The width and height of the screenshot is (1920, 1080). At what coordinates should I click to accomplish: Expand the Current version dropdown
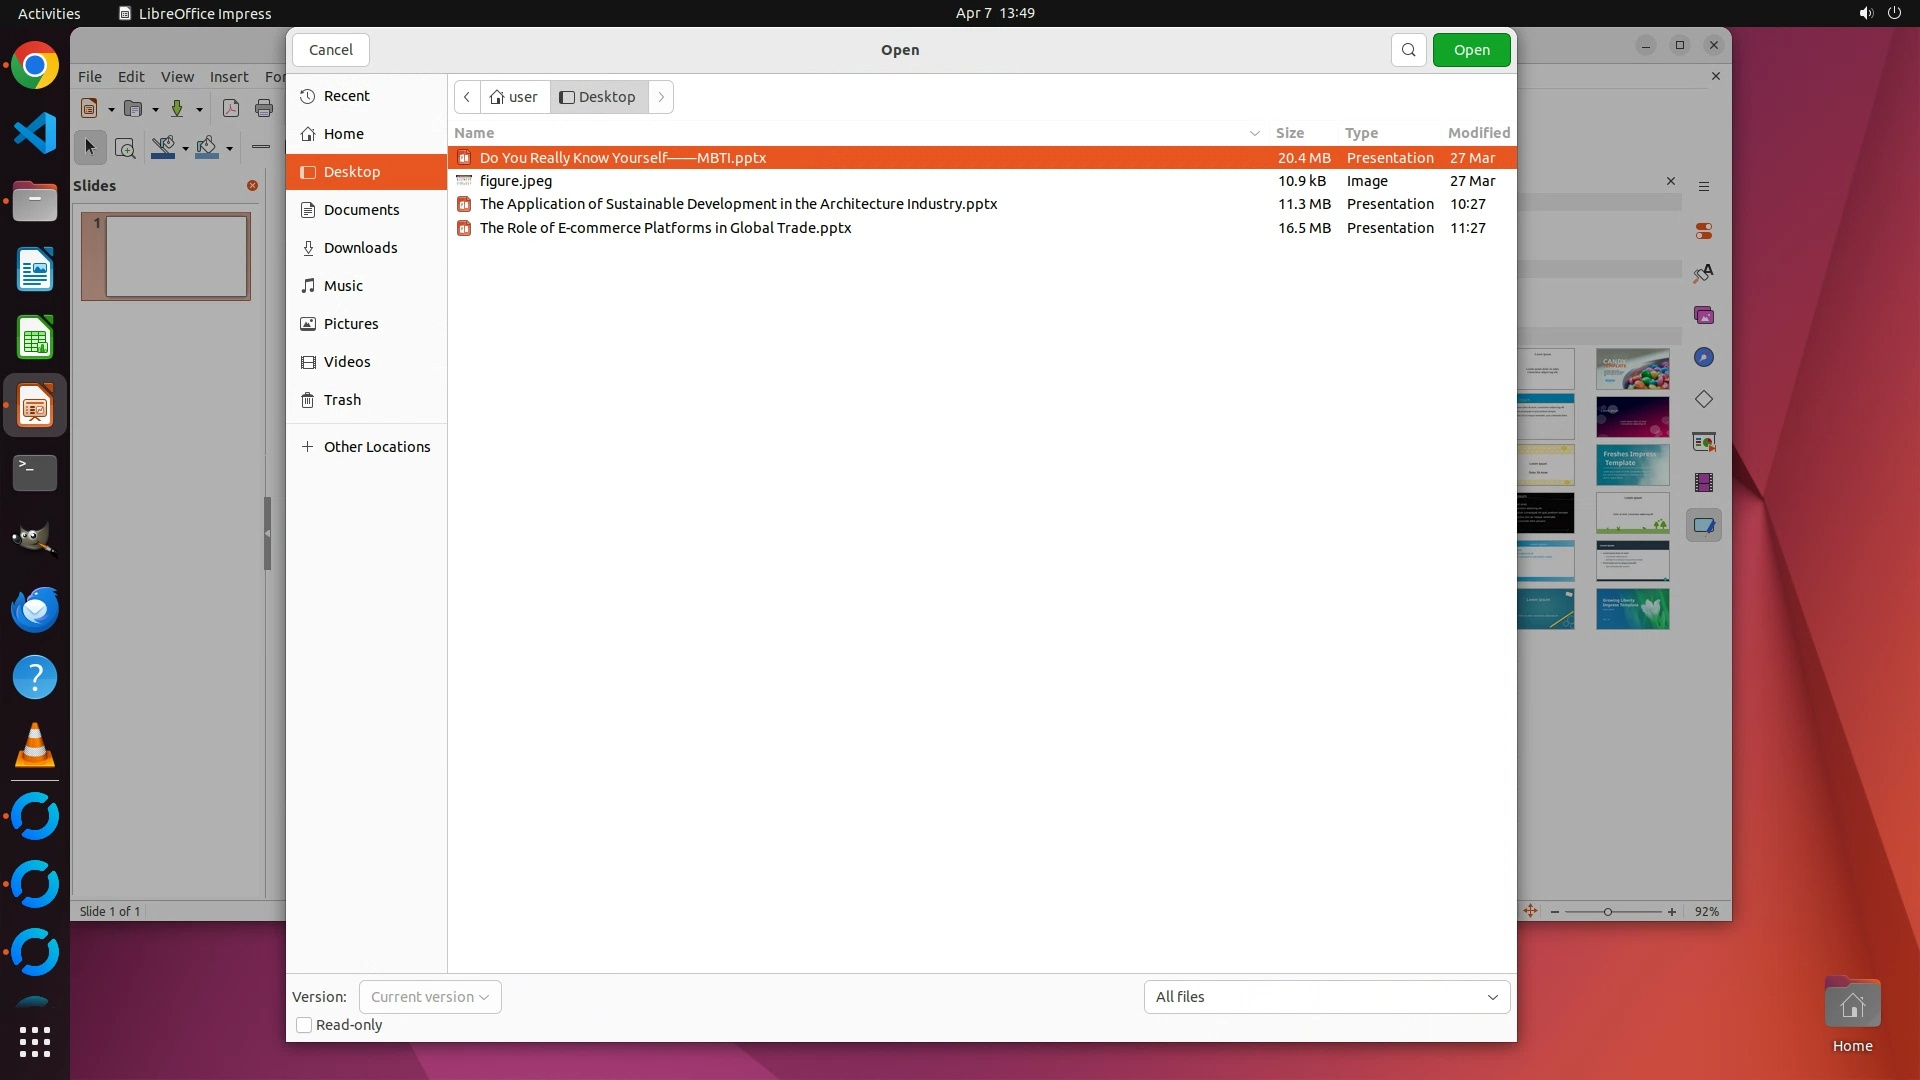430,997
